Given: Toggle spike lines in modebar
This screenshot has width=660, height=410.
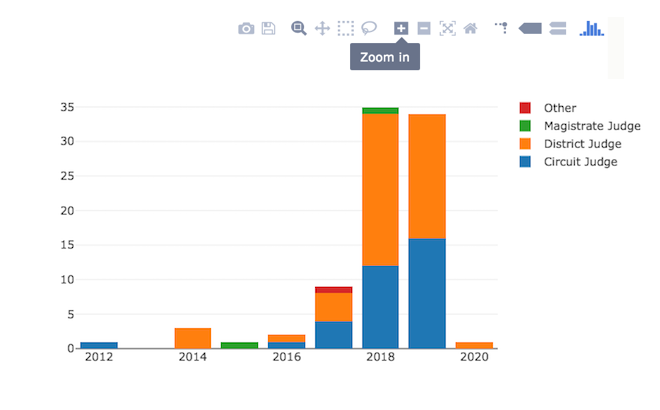Looking at the screenshot, I should 501,28.
